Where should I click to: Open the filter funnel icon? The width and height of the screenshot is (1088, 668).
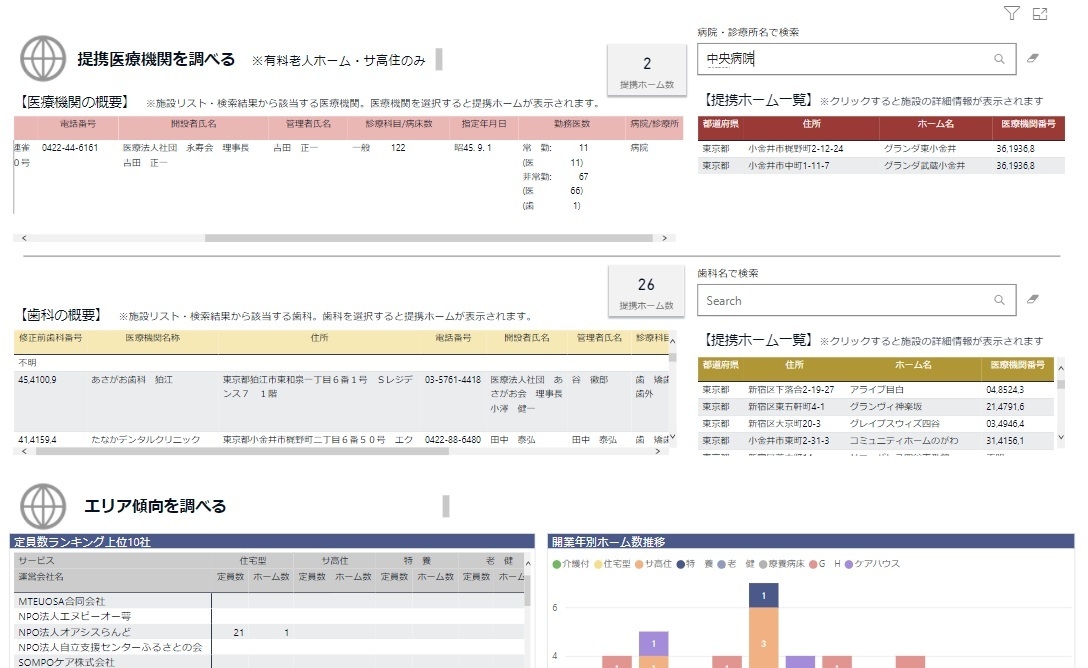pos(1011,14)
